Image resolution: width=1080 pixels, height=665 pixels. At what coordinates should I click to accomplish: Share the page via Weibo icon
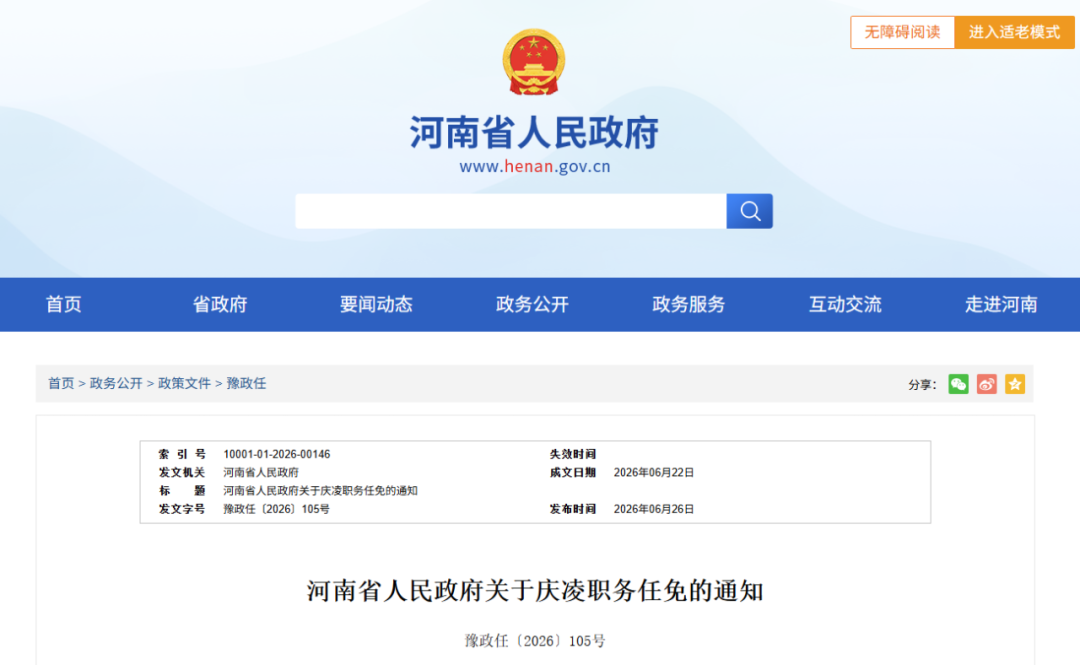tap(986, 384)
